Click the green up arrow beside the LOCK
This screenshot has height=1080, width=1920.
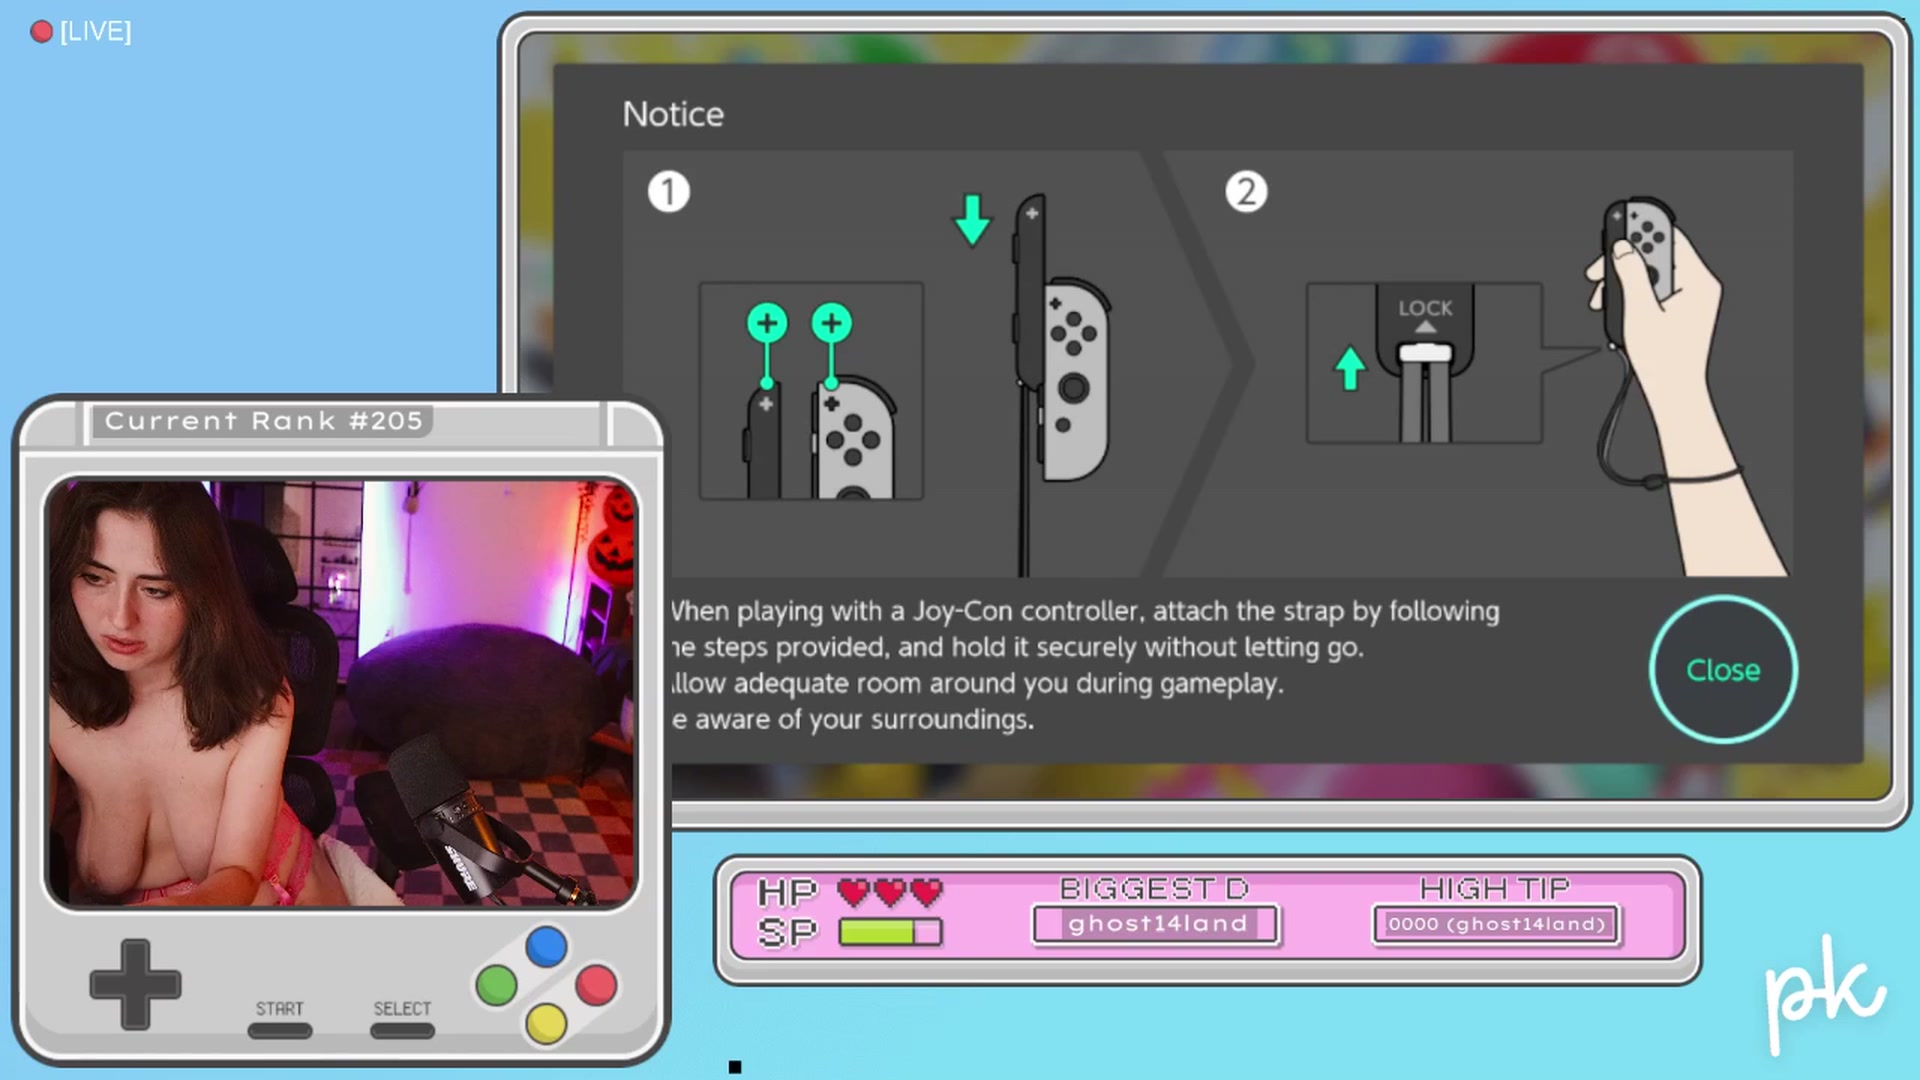[1350, 368]
